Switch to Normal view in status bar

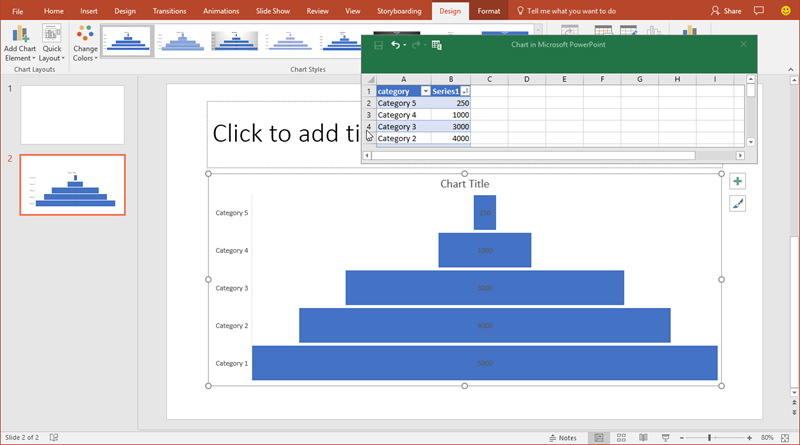point(598,438)
